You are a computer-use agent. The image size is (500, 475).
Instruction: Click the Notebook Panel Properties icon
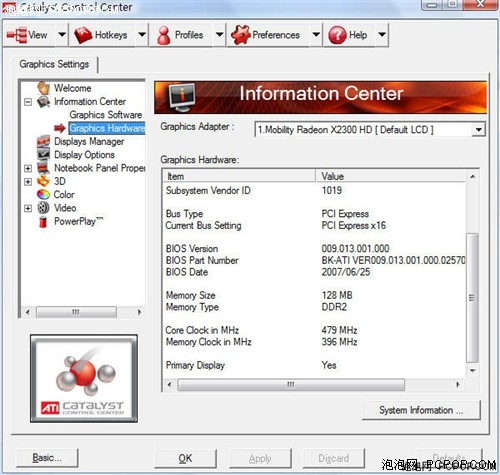pyautogui.click(x=43, y=168)
